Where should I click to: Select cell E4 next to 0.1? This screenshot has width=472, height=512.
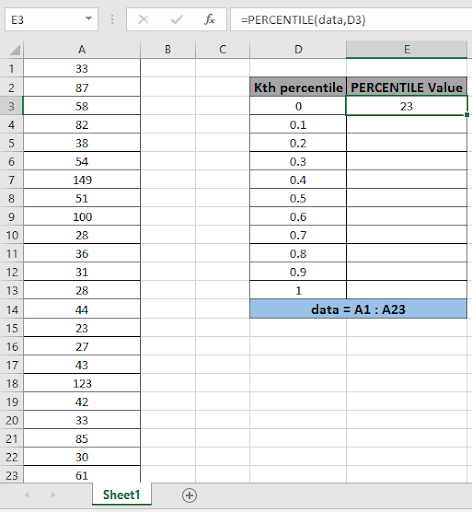[407, 125]
